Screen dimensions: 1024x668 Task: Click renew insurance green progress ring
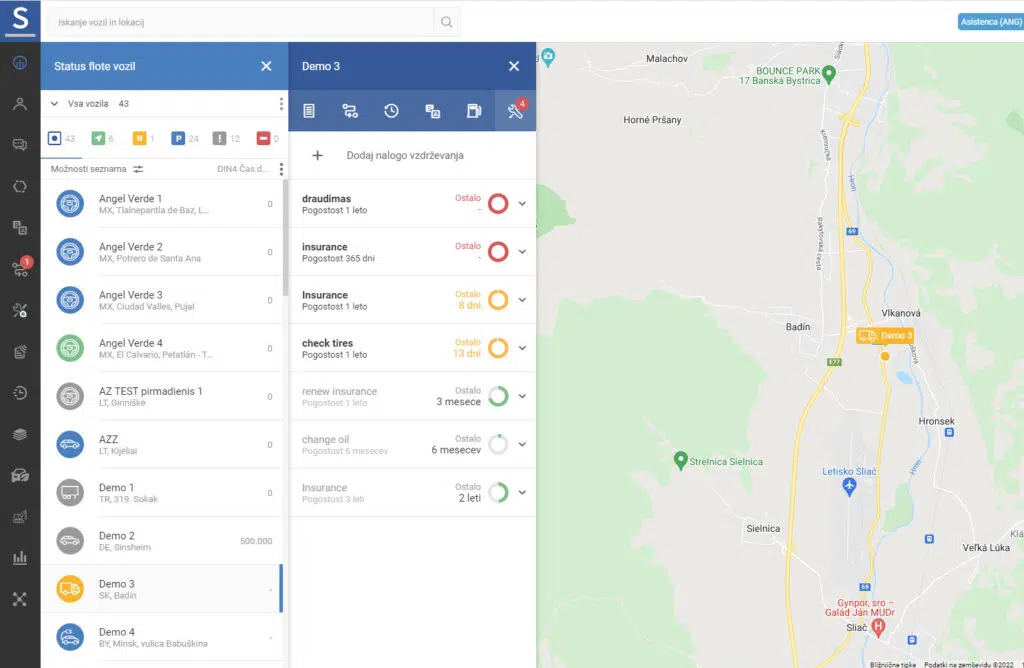pos(498,396)
